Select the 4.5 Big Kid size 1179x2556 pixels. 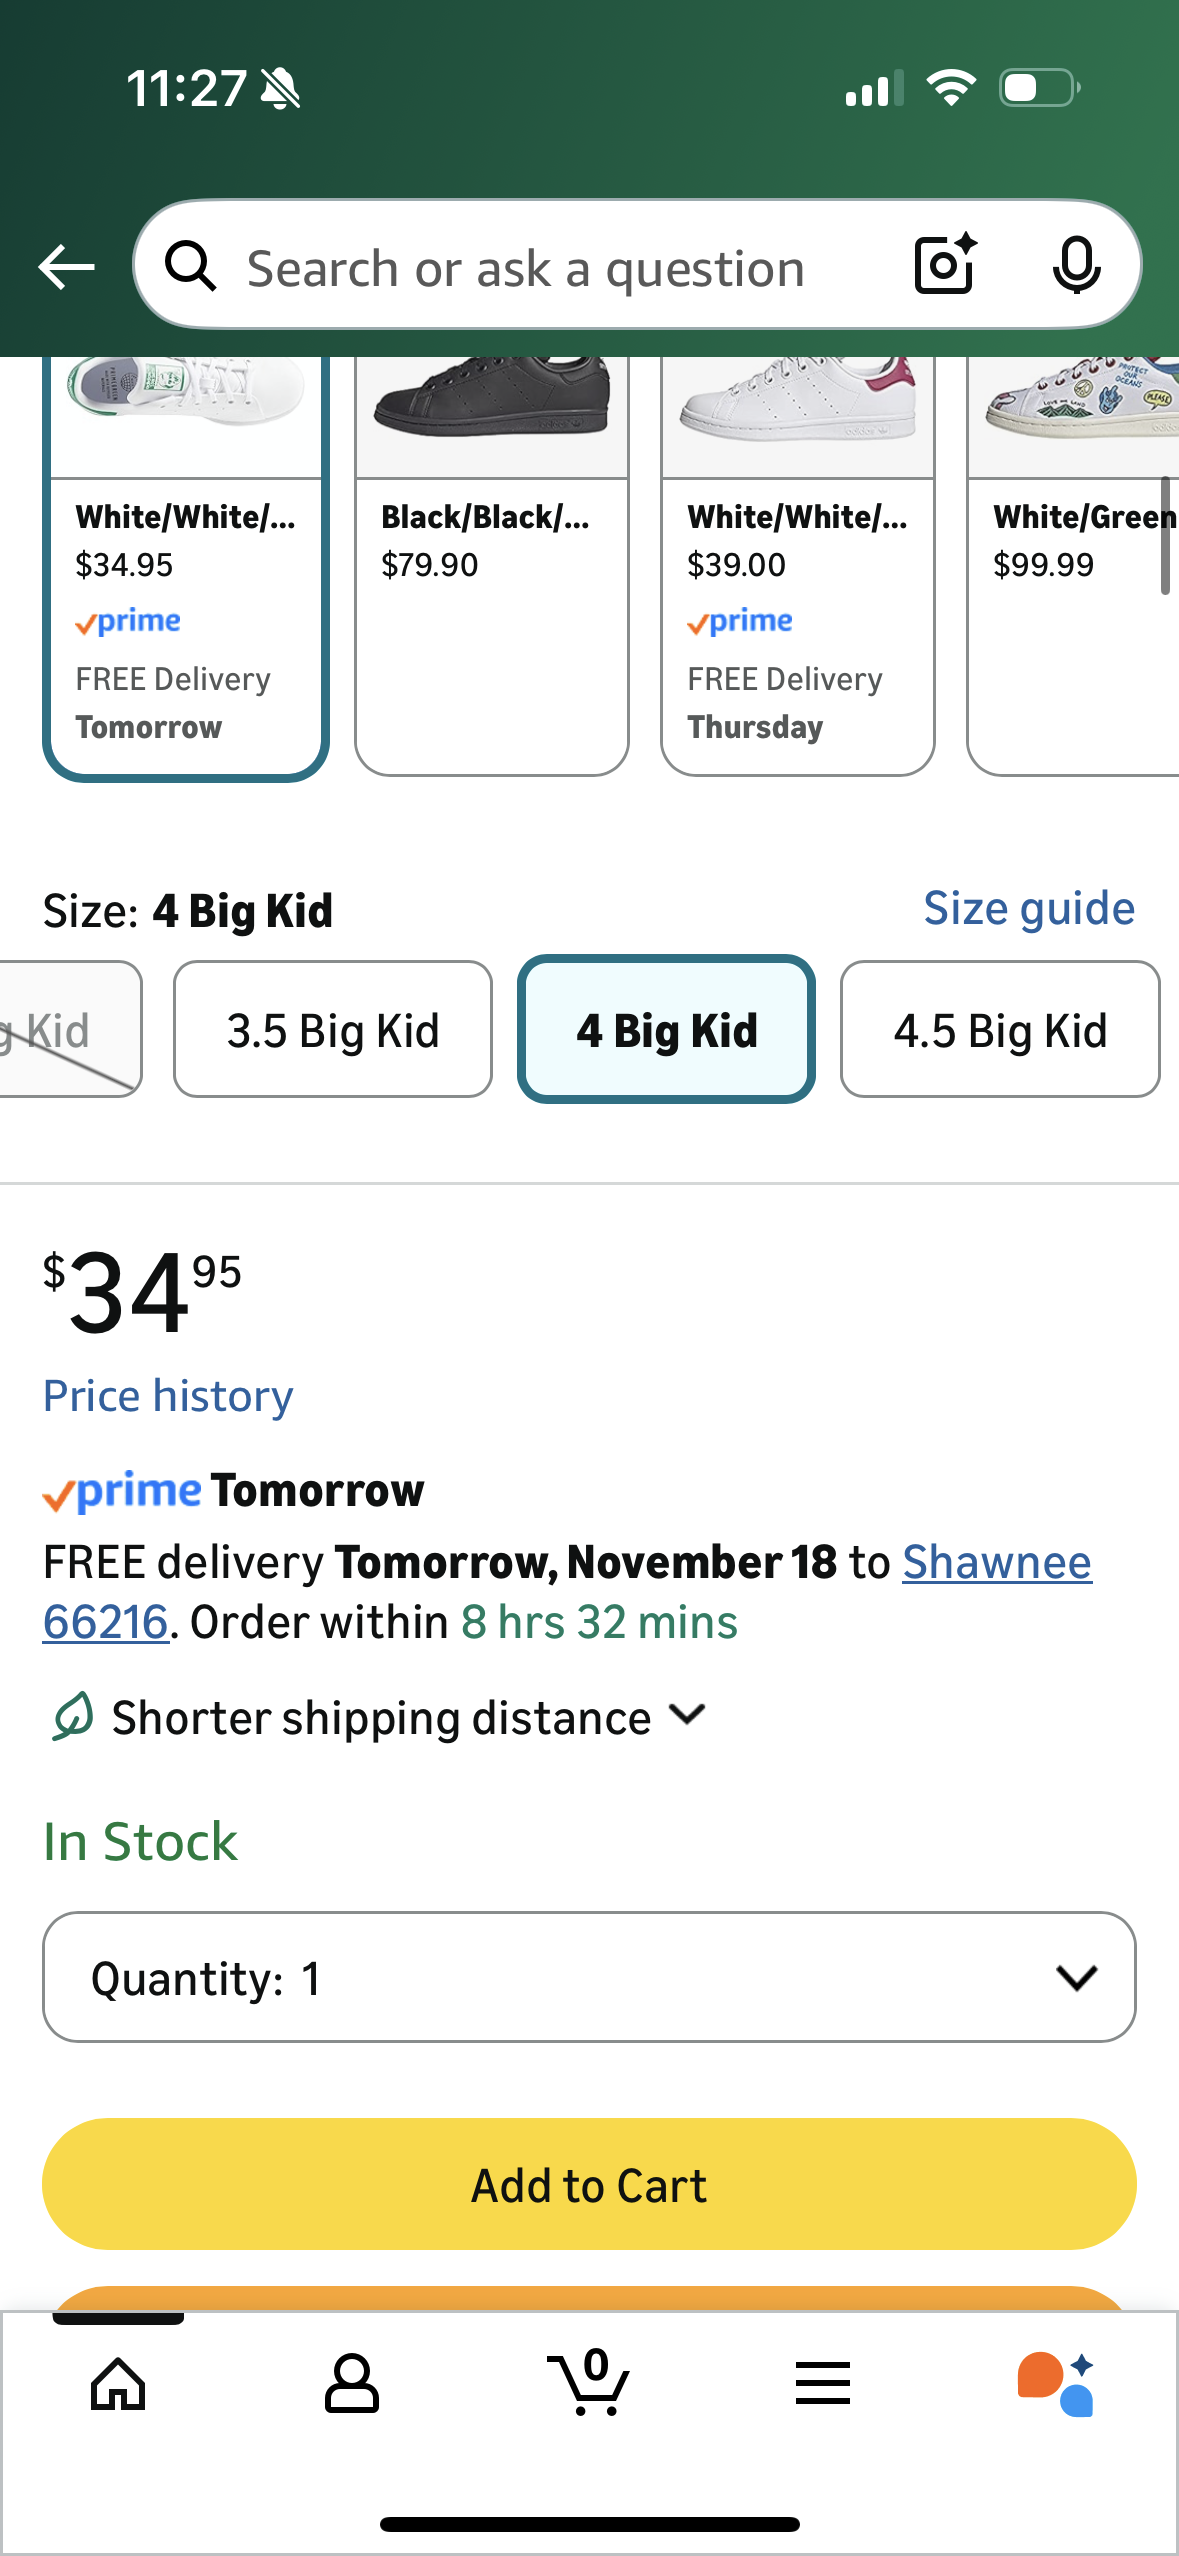coord(1000,1028)
